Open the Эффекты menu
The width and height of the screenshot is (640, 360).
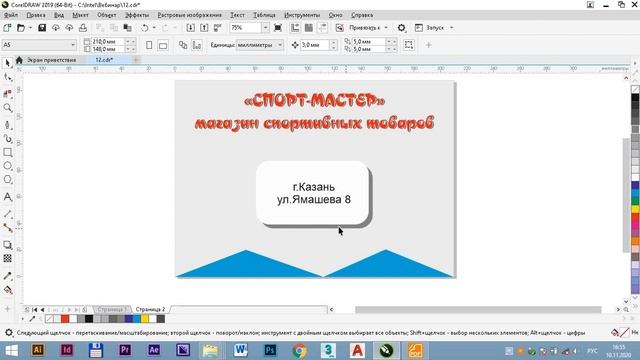click(137, 15)
